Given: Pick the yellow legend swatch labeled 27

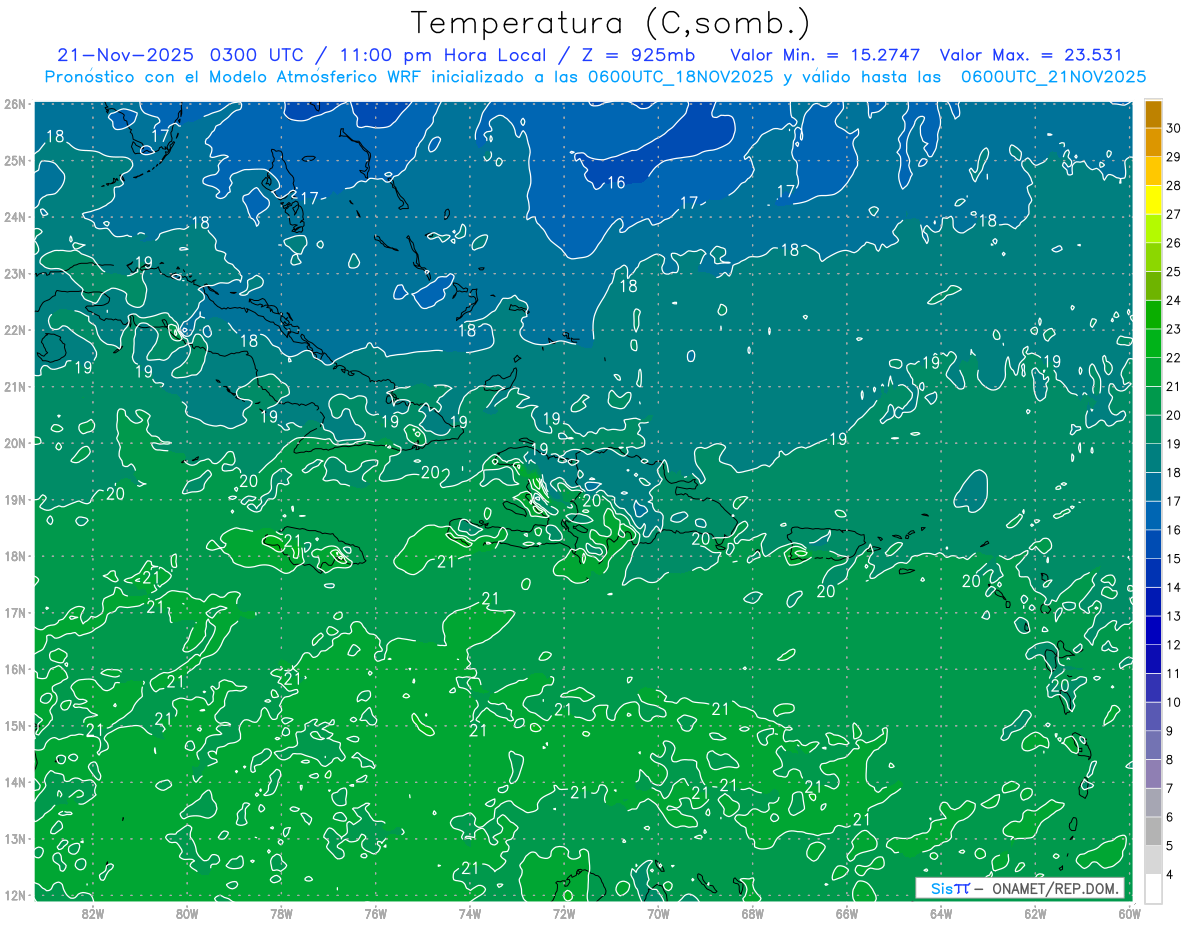Looking at the screenshot, I should pos(1153,201).
